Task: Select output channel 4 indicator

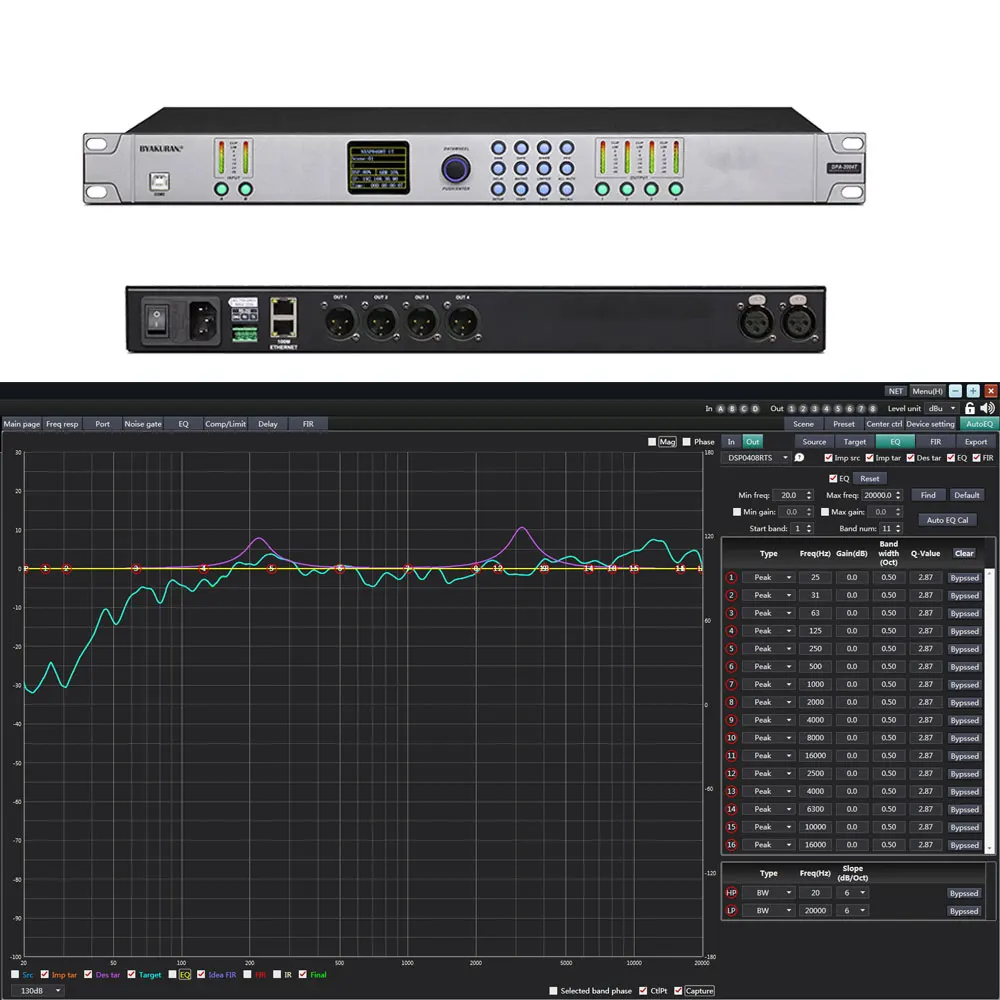Action: point(826,409)
